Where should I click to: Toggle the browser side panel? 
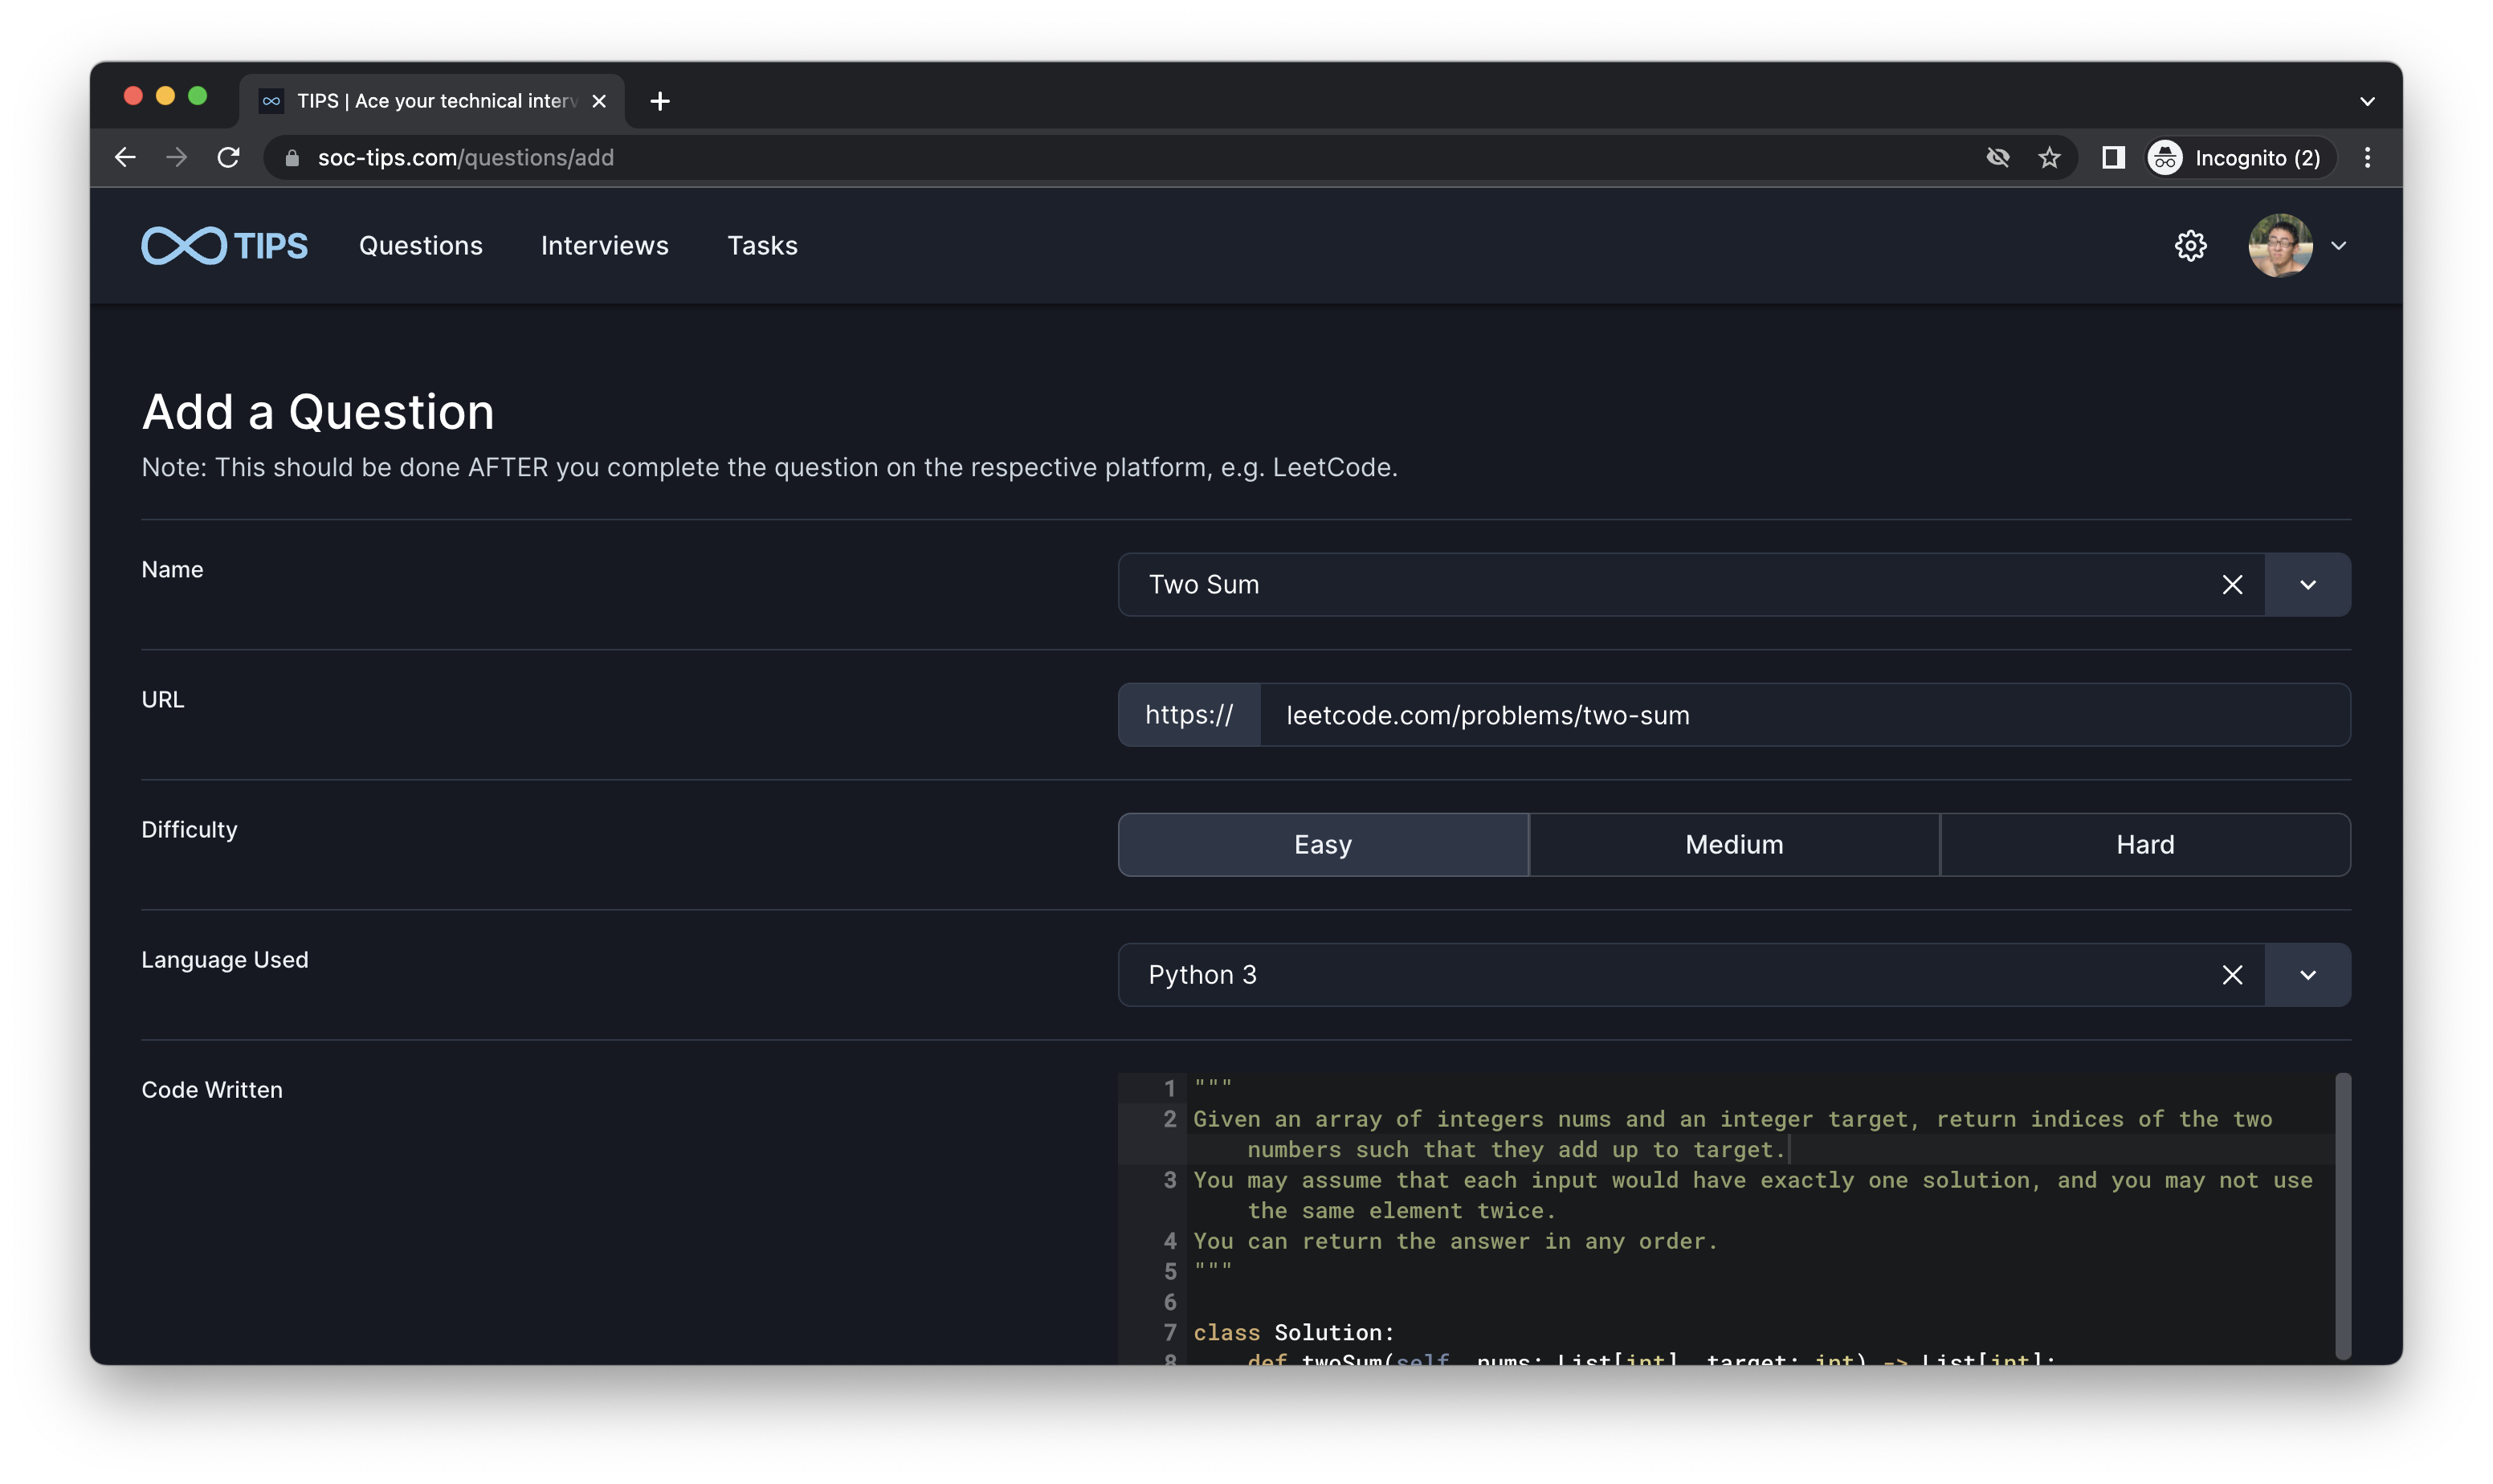[x=2113, y=158]
